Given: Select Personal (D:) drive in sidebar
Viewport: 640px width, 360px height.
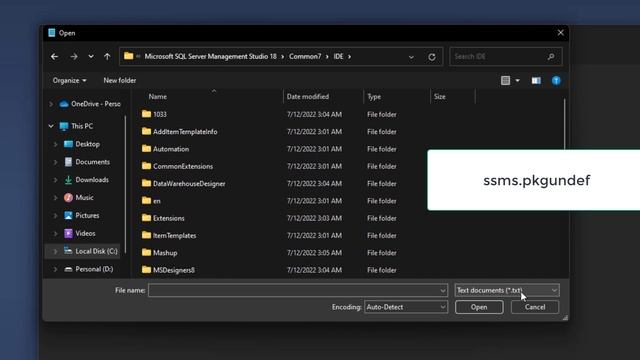Looking at the screenshot, I should tap(89, 269).
